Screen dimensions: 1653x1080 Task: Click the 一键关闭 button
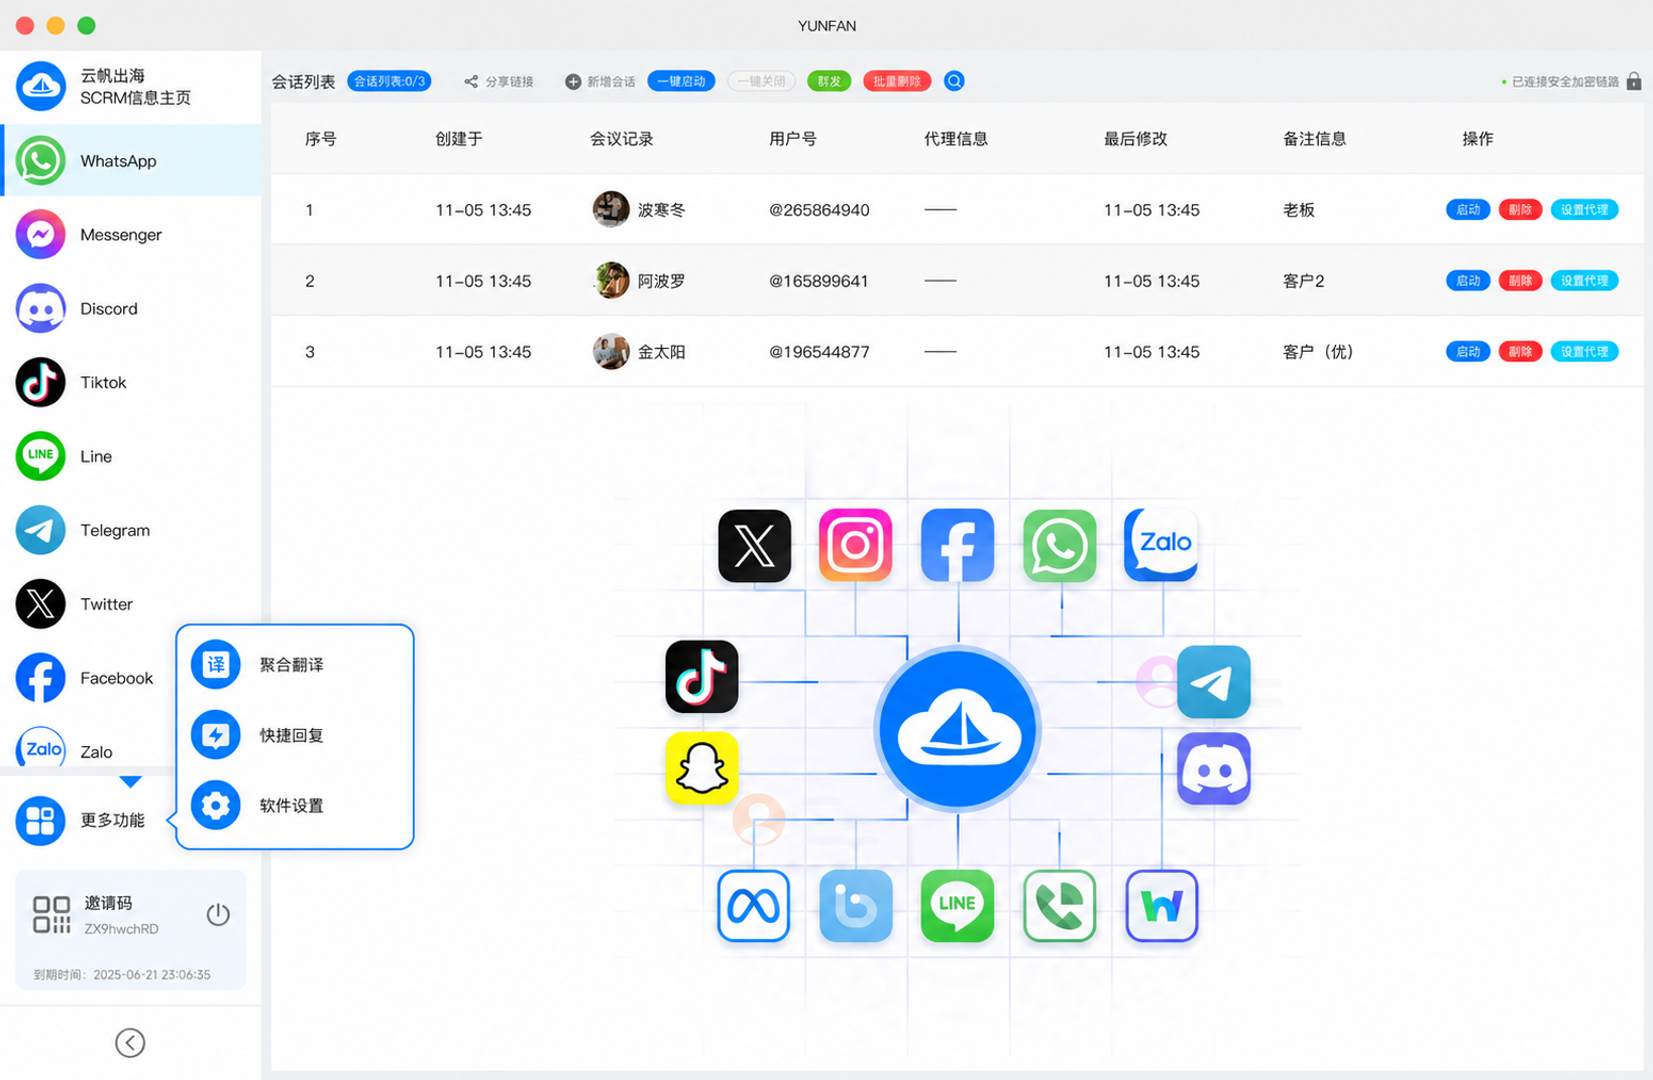pos(762,81)
